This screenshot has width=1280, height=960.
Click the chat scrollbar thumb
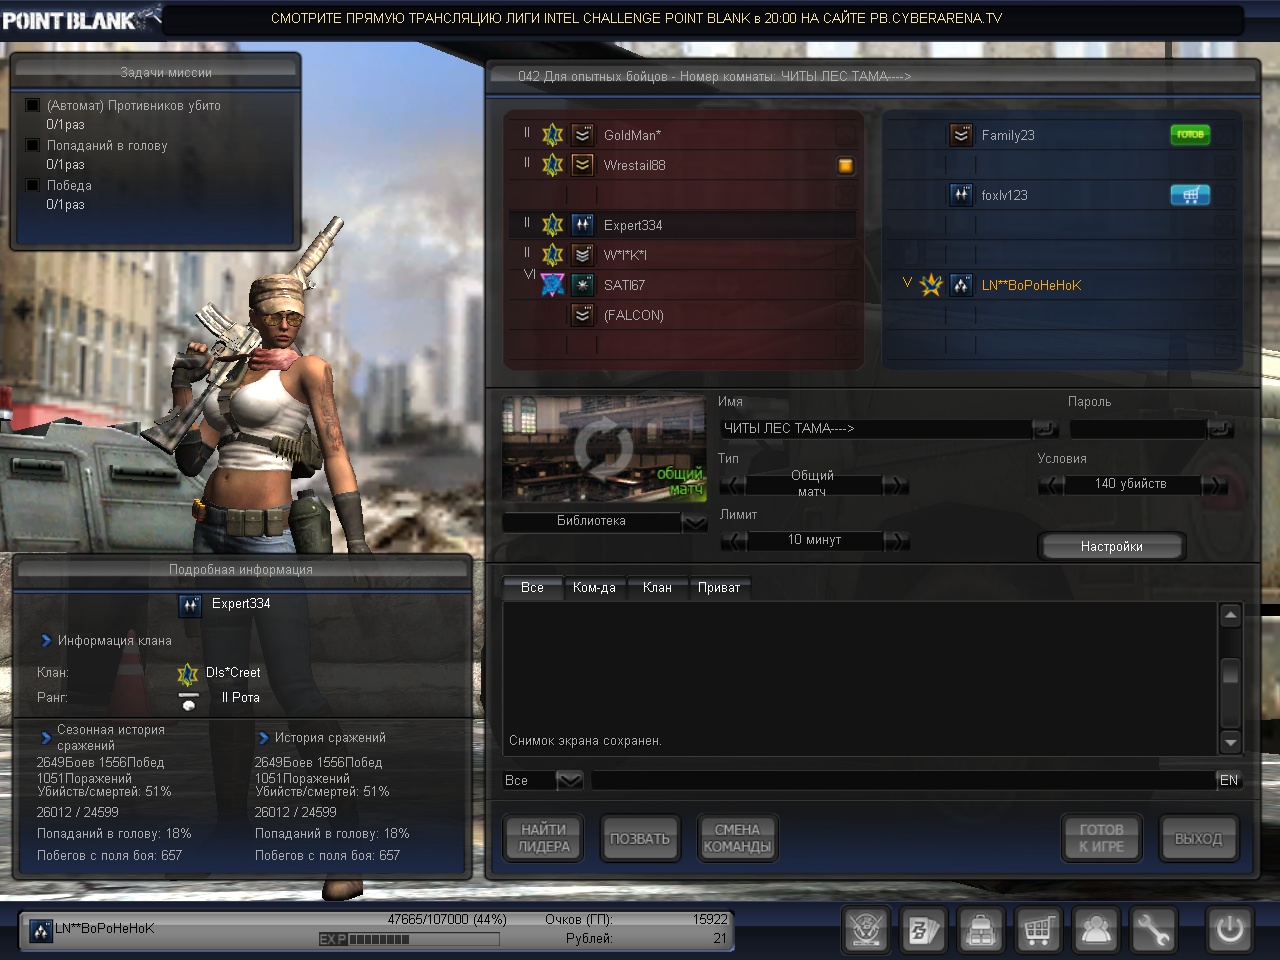(x=1231, y=673)
